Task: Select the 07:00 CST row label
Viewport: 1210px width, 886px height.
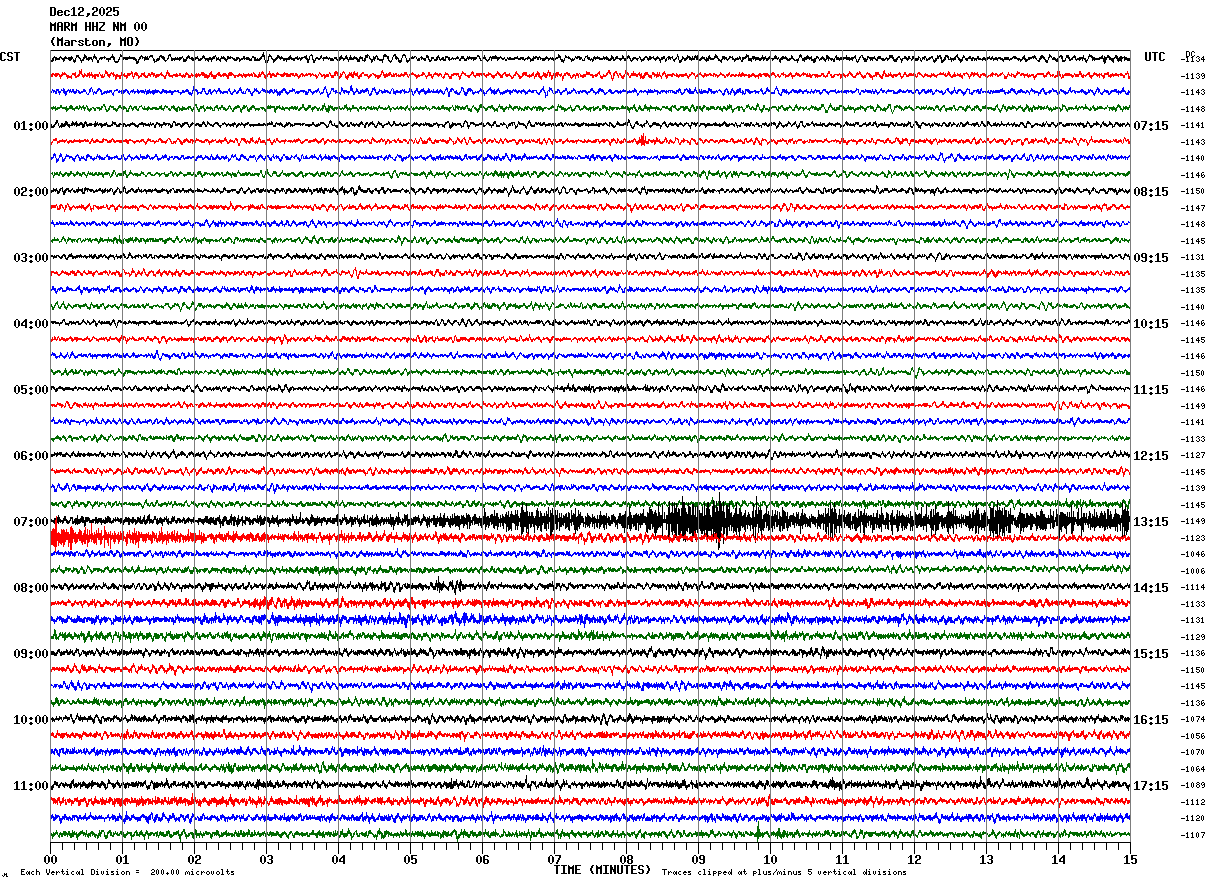Action: pos(31,522)
